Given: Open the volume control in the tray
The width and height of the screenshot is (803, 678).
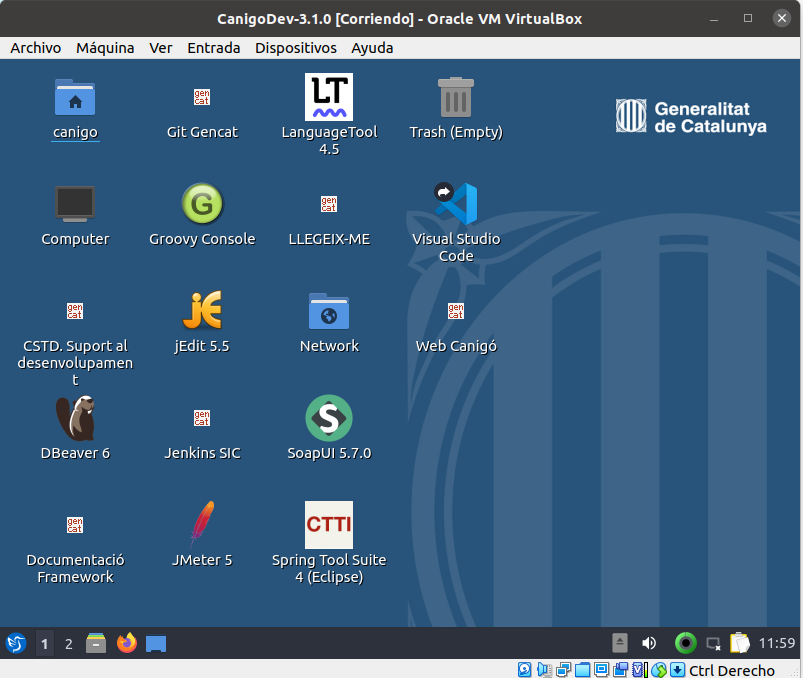Looking at the screenshot, I should coord(649,643).
